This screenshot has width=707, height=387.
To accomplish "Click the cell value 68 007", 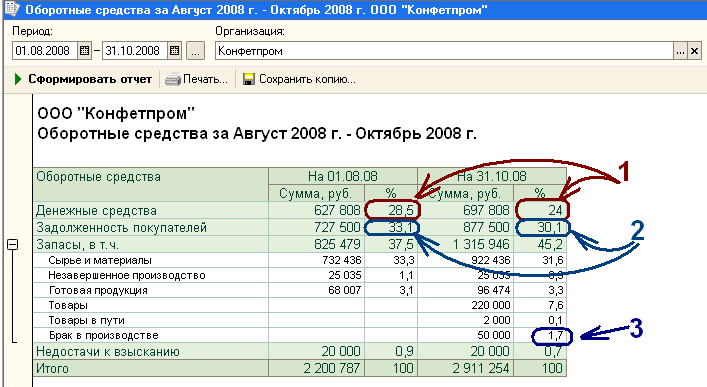I will coord(345,290).
